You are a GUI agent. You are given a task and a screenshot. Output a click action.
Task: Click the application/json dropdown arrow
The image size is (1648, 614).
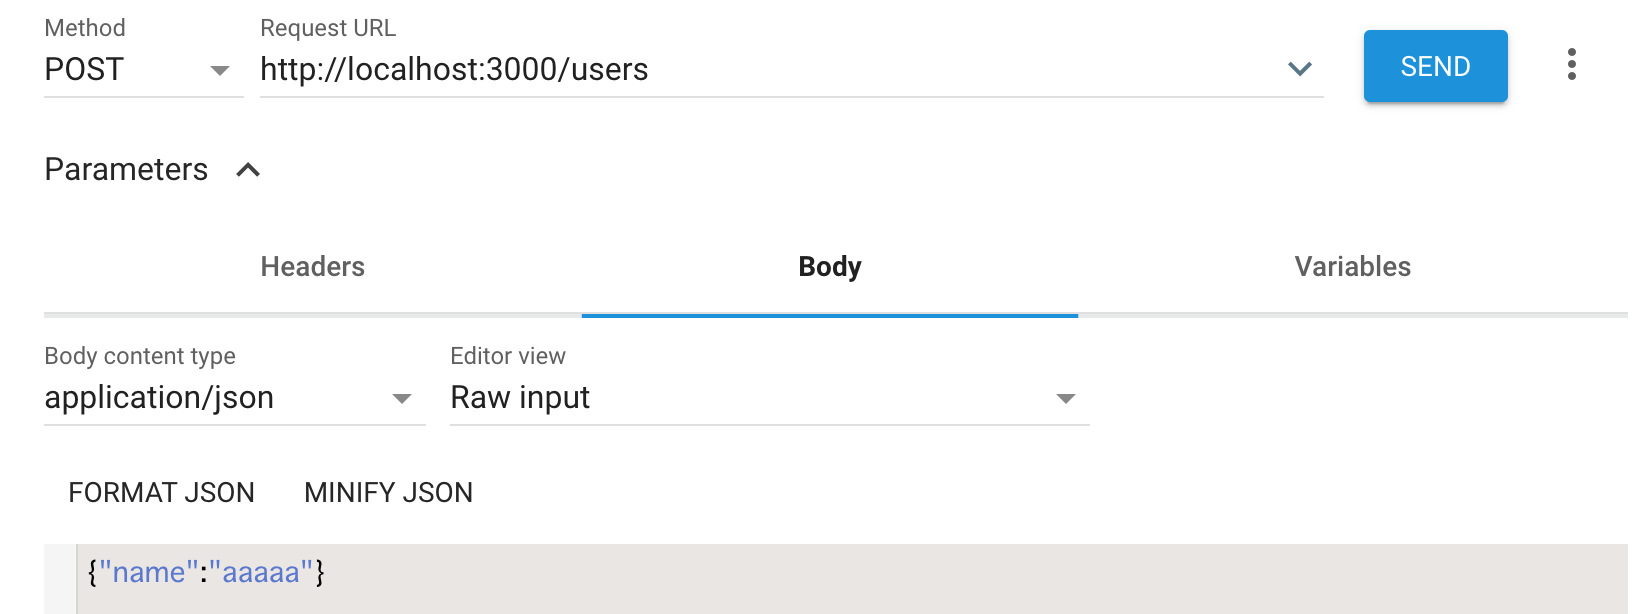[402, 398]
